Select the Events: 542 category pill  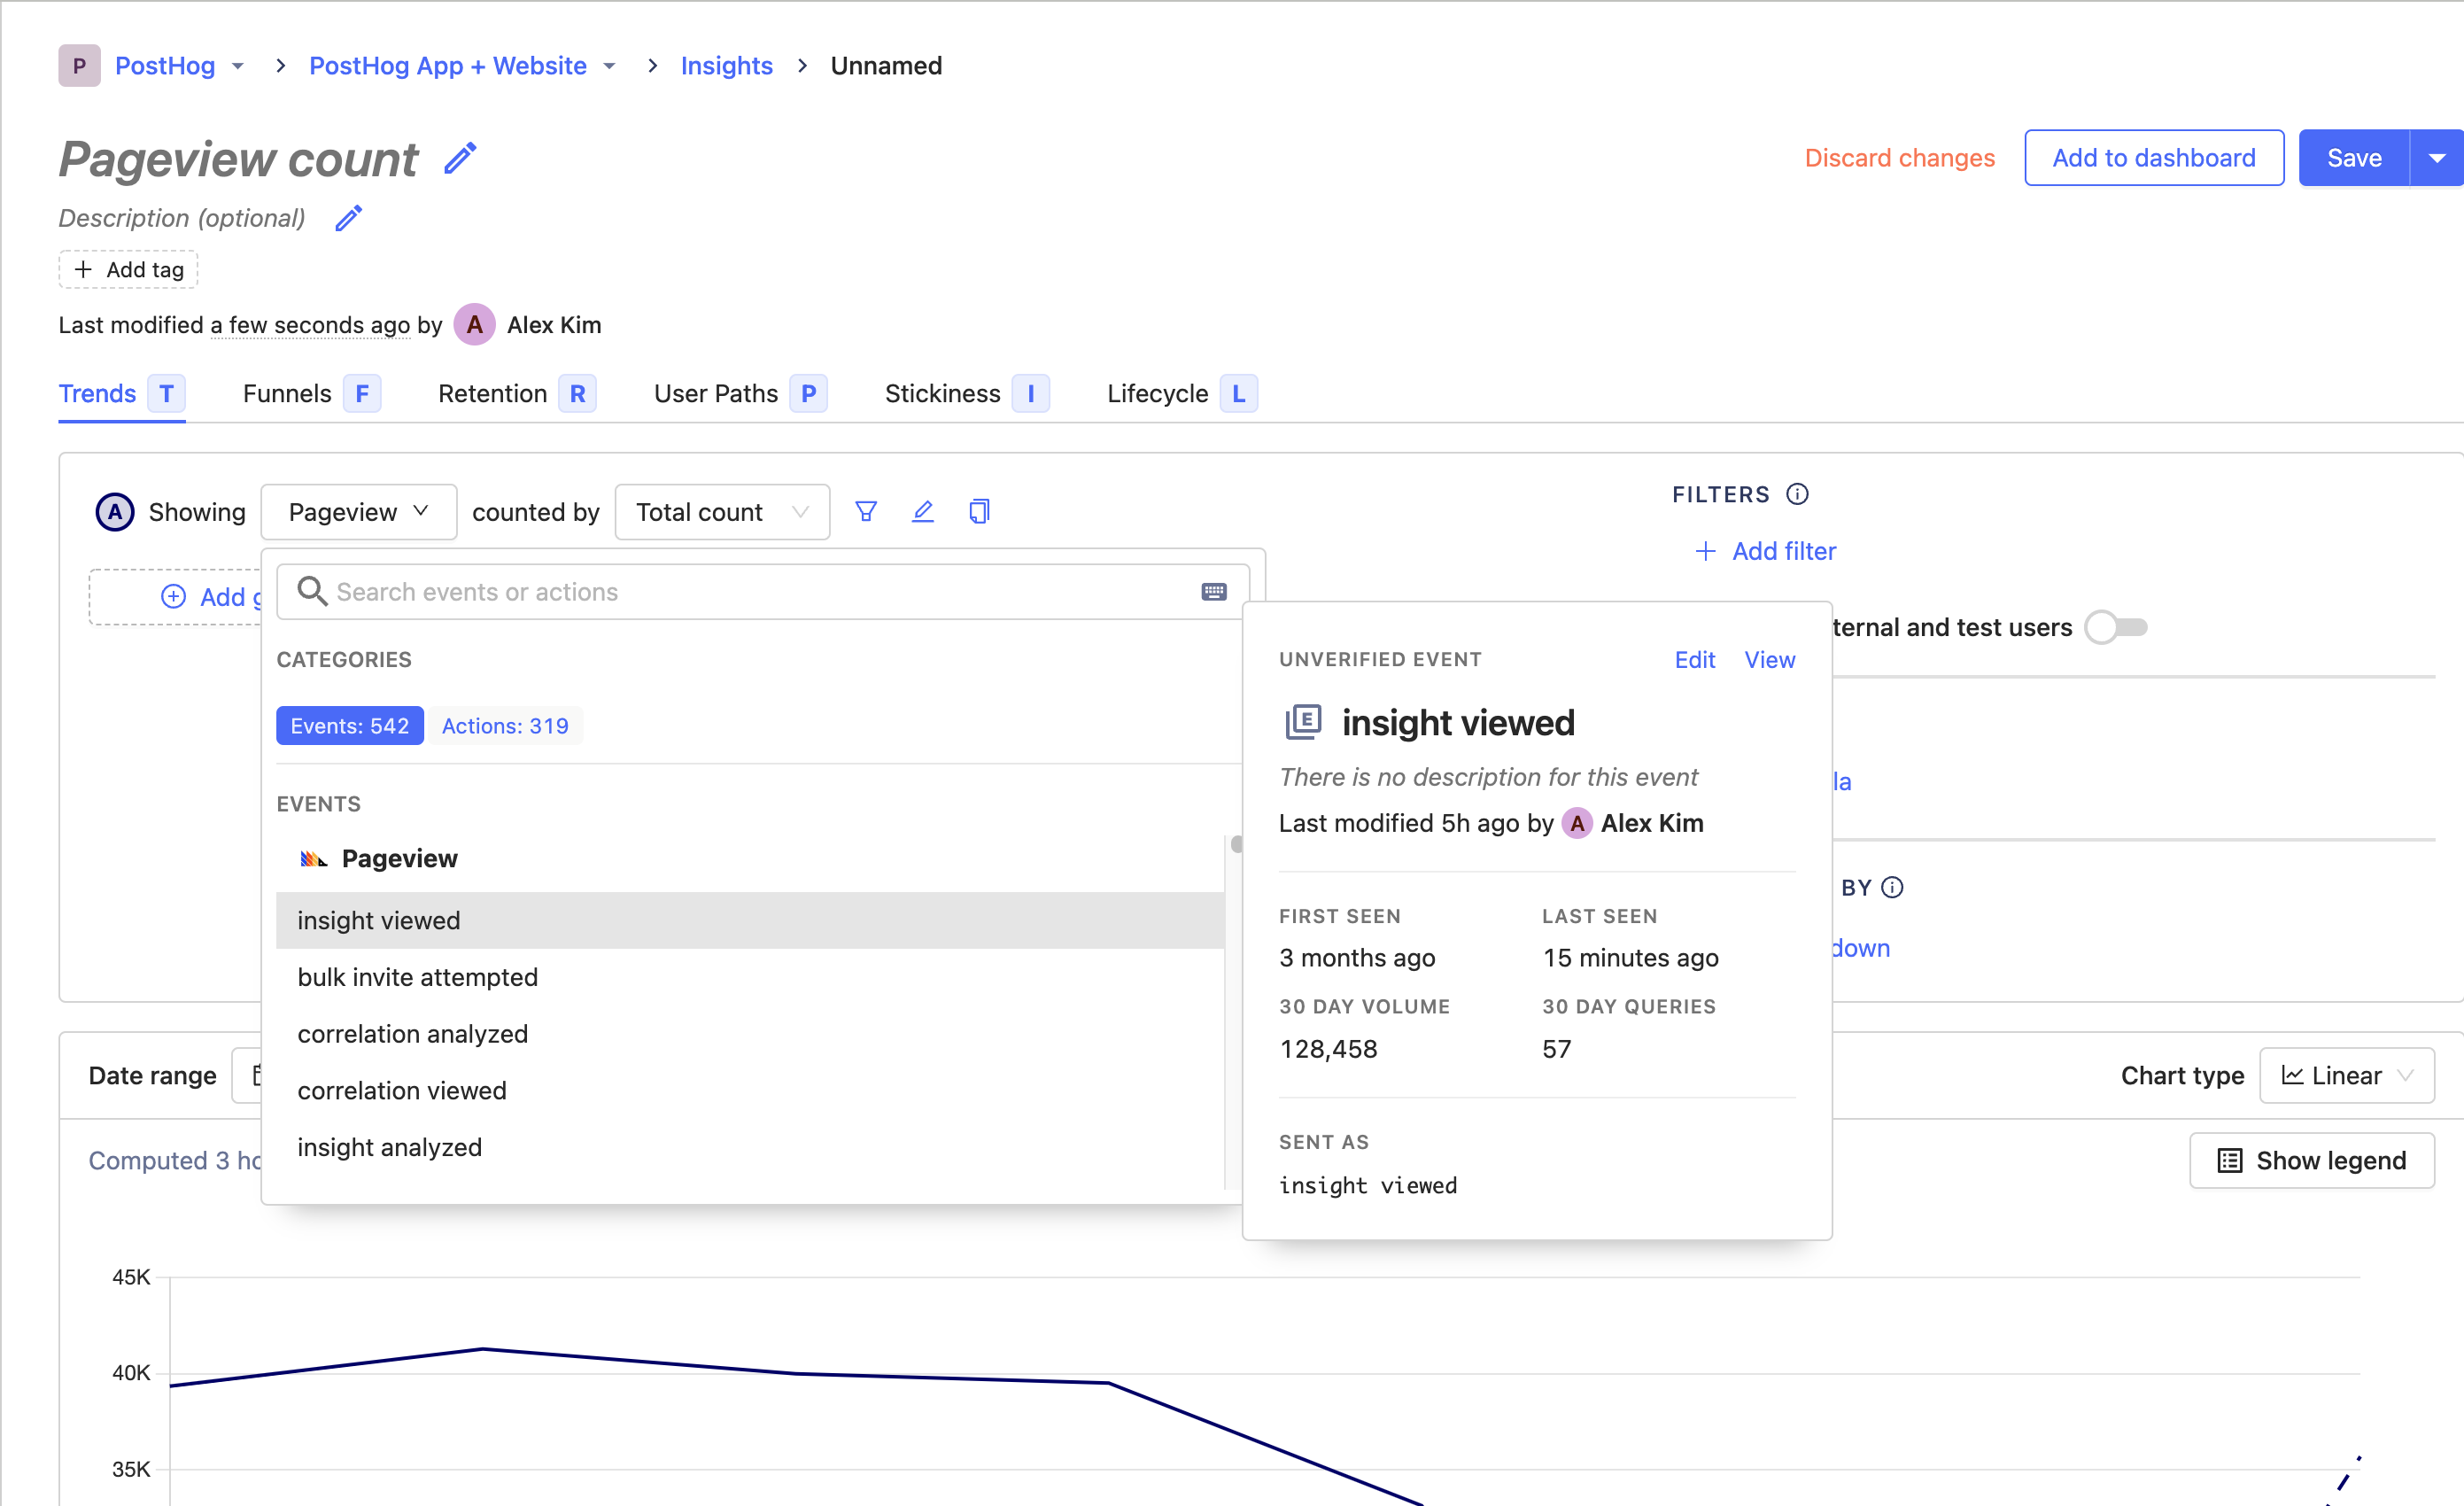[x=349, y=726]
